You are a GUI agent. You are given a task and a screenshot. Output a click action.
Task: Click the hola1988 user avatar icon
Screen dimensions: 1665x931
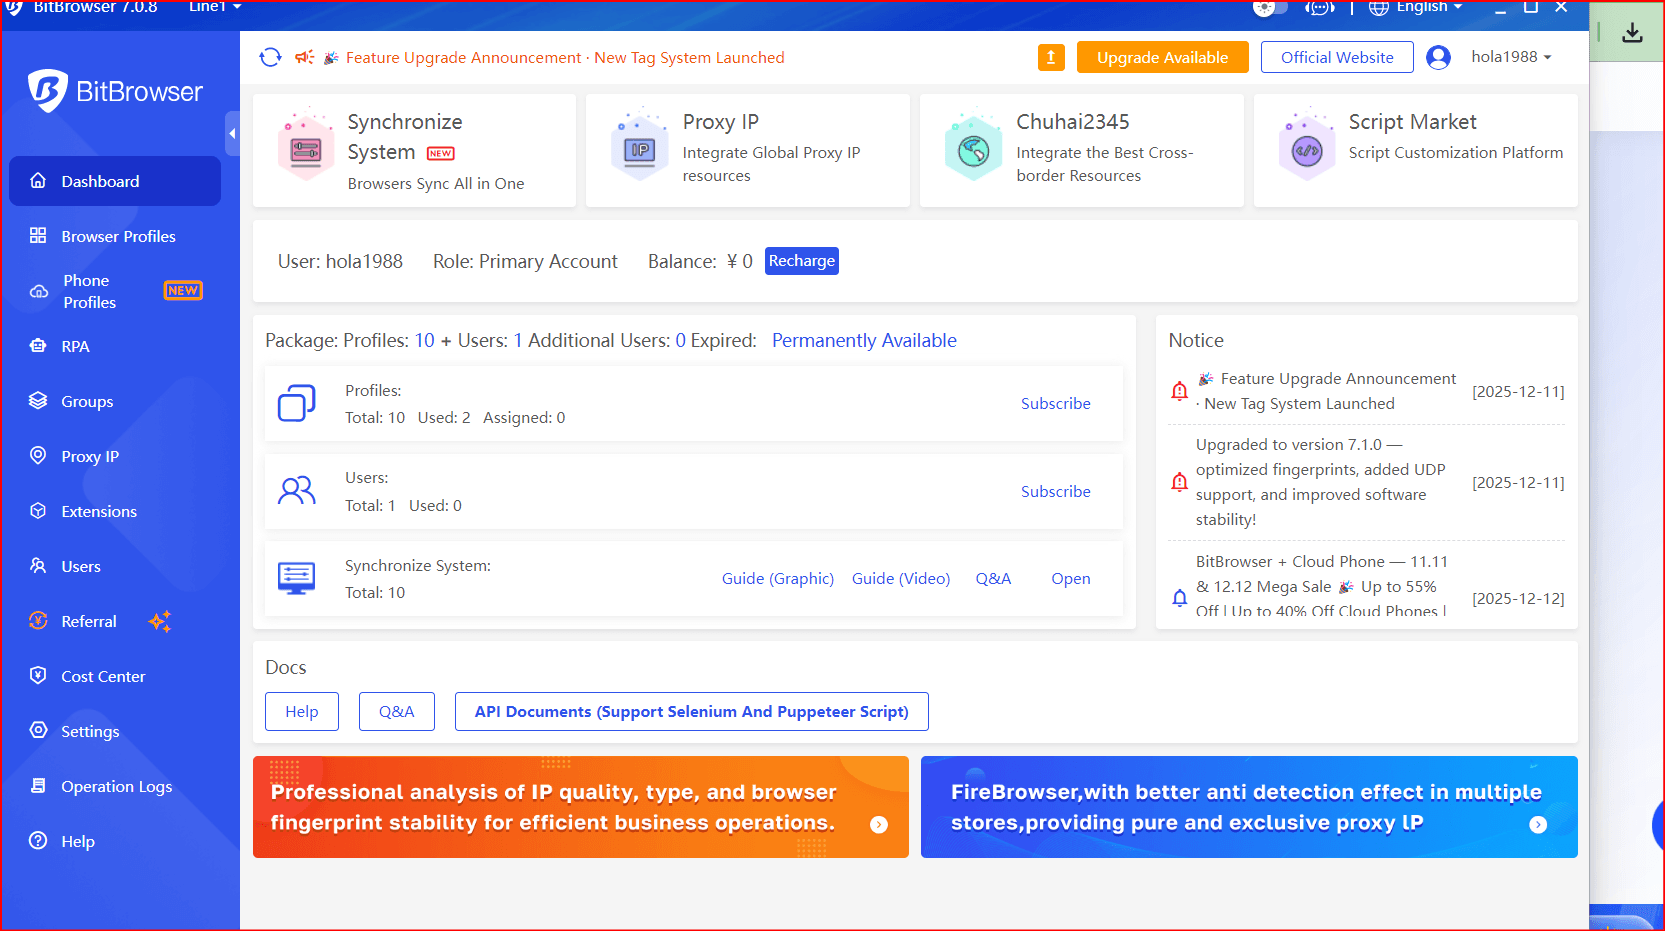tap(1438, 58)
